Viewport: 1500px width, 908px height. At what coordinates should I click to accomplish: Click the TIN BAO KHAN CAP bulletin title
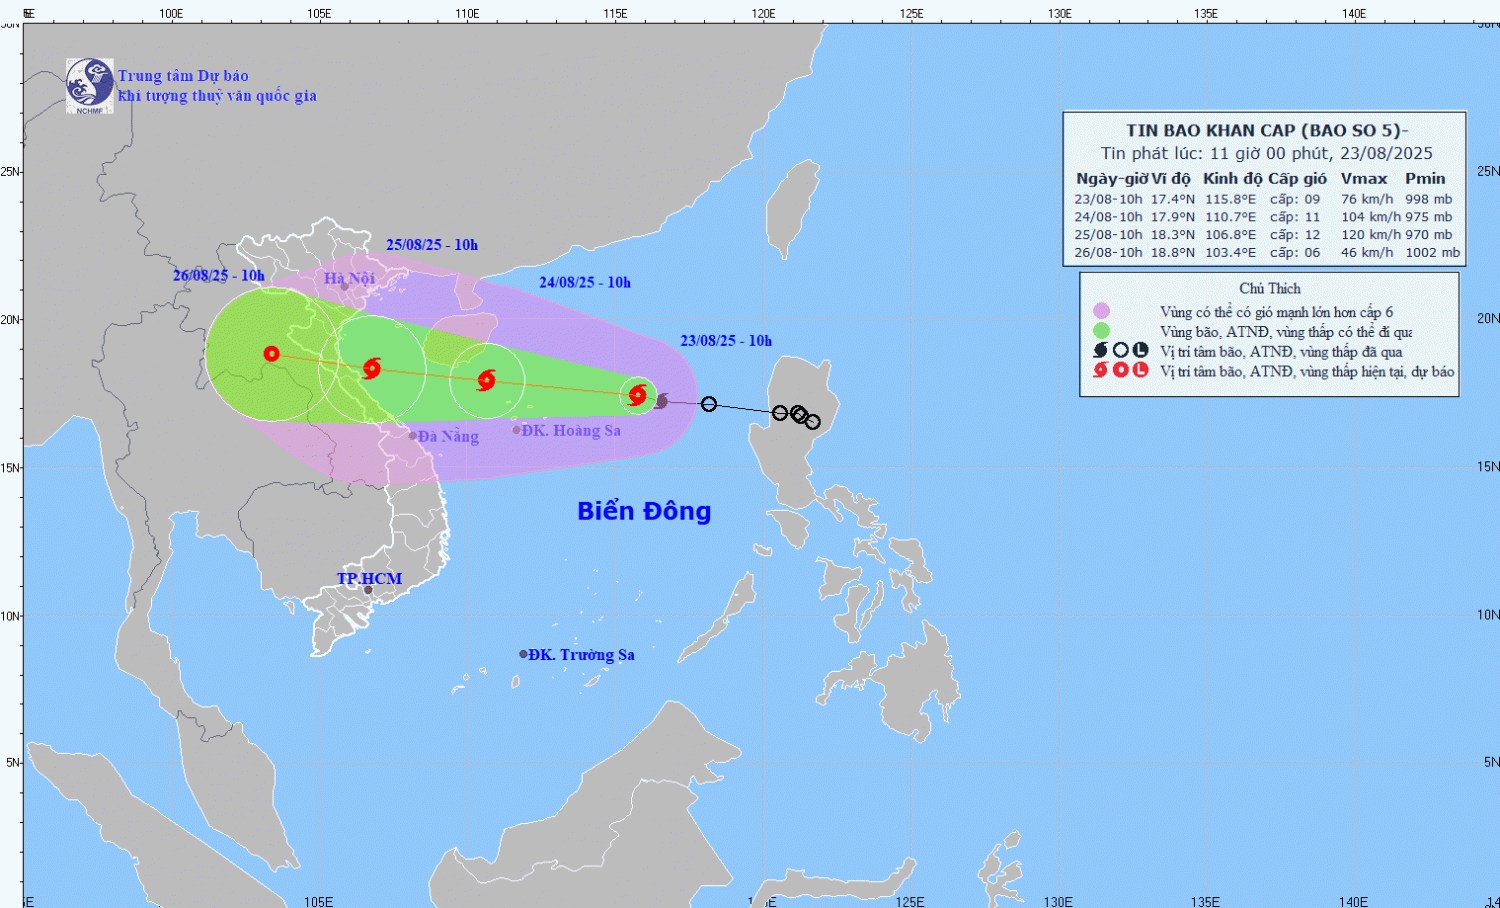click(1266, 130)
